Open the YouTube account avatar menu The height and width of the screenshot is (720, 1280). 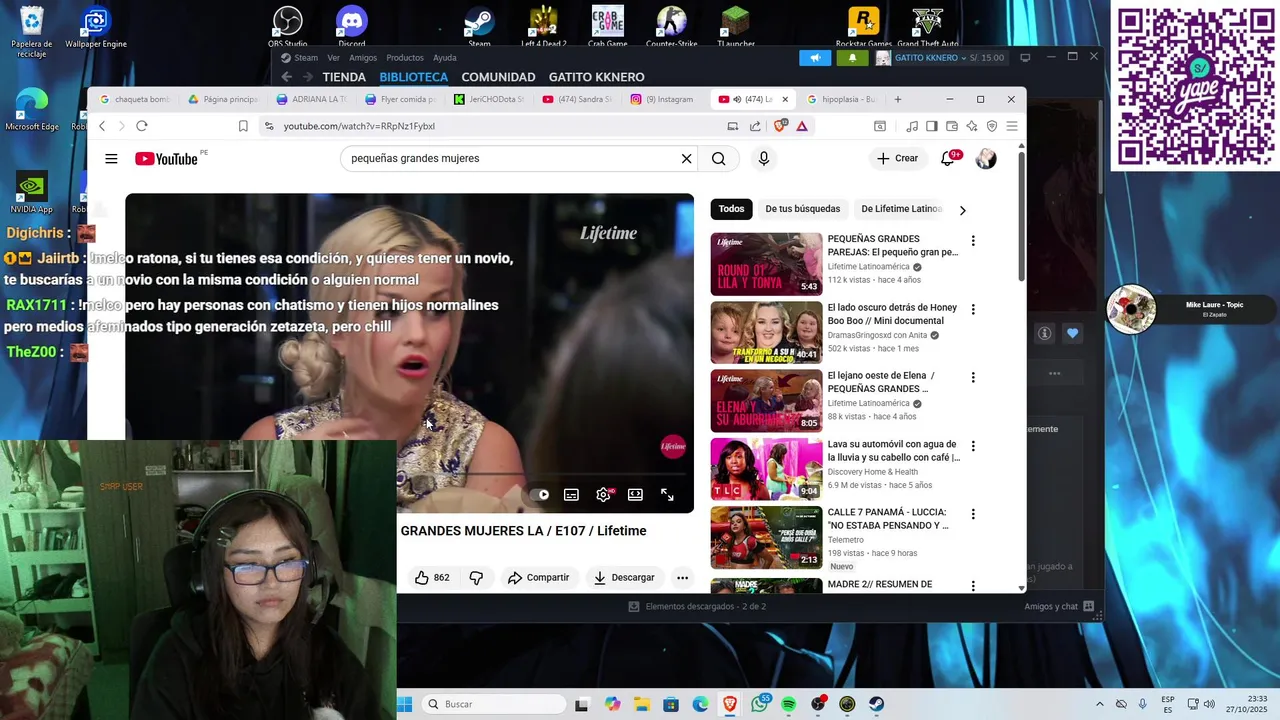point(986,158)
